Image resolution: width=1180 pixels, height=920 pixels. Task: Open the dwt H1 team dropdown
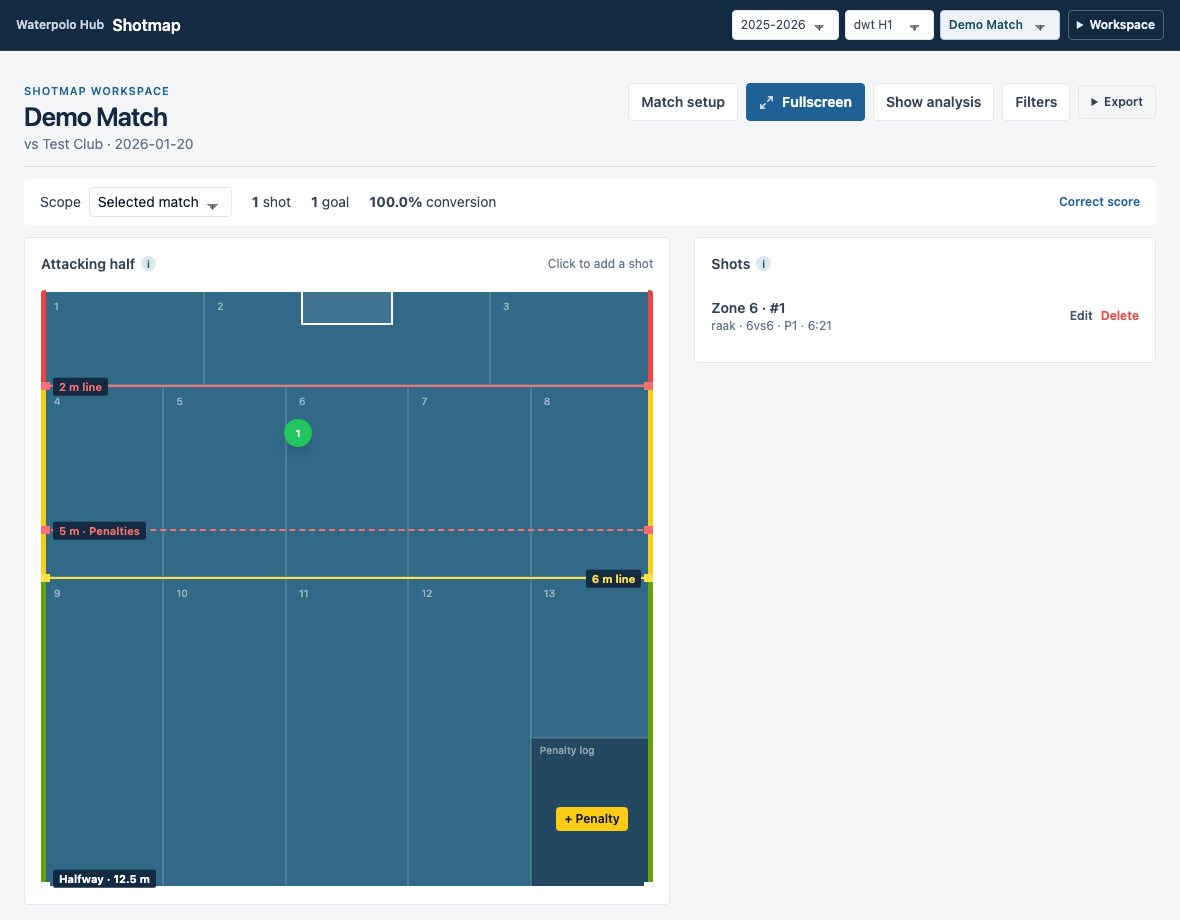pos(889,25)
